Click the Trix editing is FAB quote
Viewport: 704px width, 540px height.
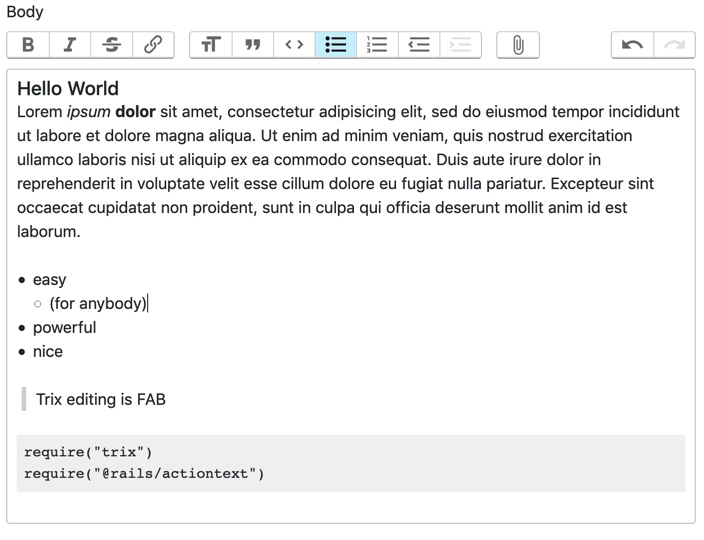pos(101,400)
